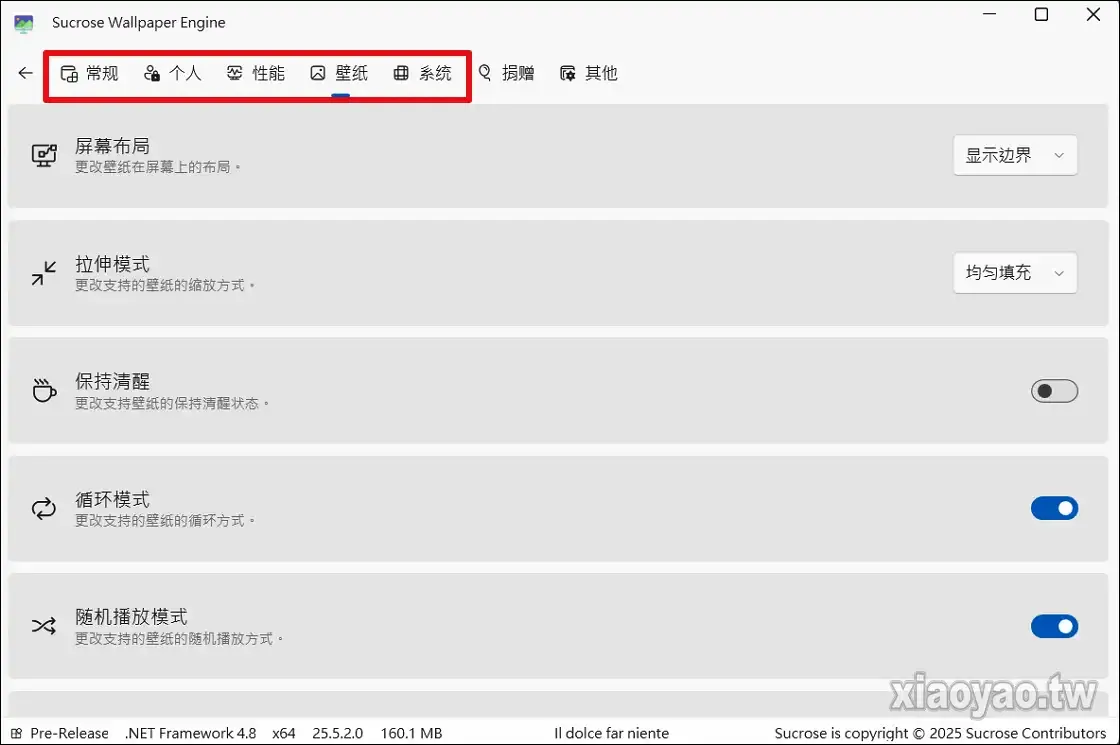1120x745 pixels.
Task: Click the Sucrose app icon in title bar
Action: (24, 24)
